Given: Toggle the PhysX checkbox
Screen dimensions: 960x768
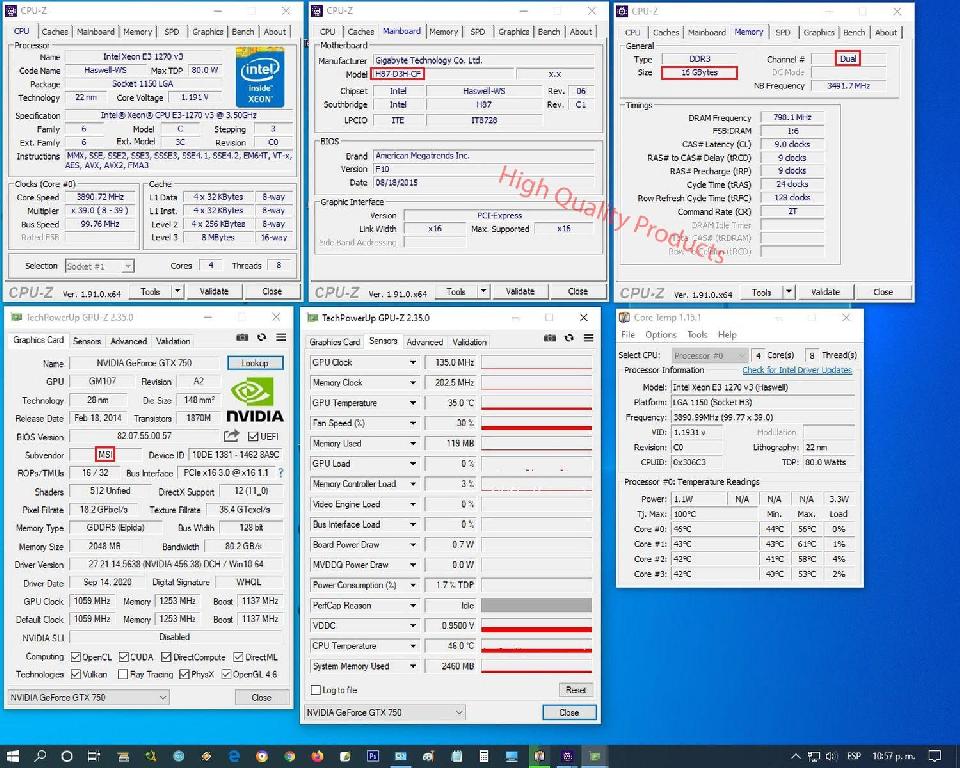Looking at the screenshot, I should pos(184,674).
